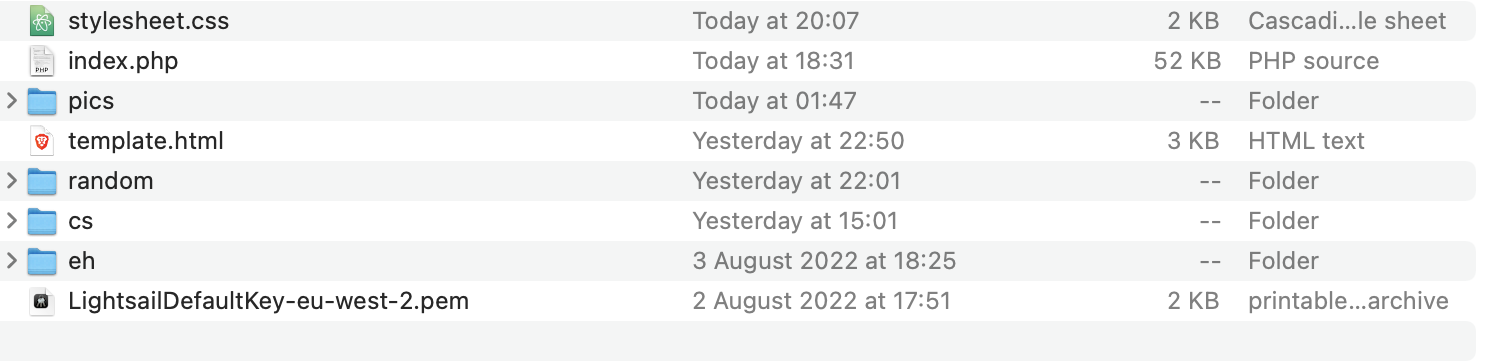1489x361 pixels.
Task: Select the random folder icon
Action: click(x=41, y=181)
